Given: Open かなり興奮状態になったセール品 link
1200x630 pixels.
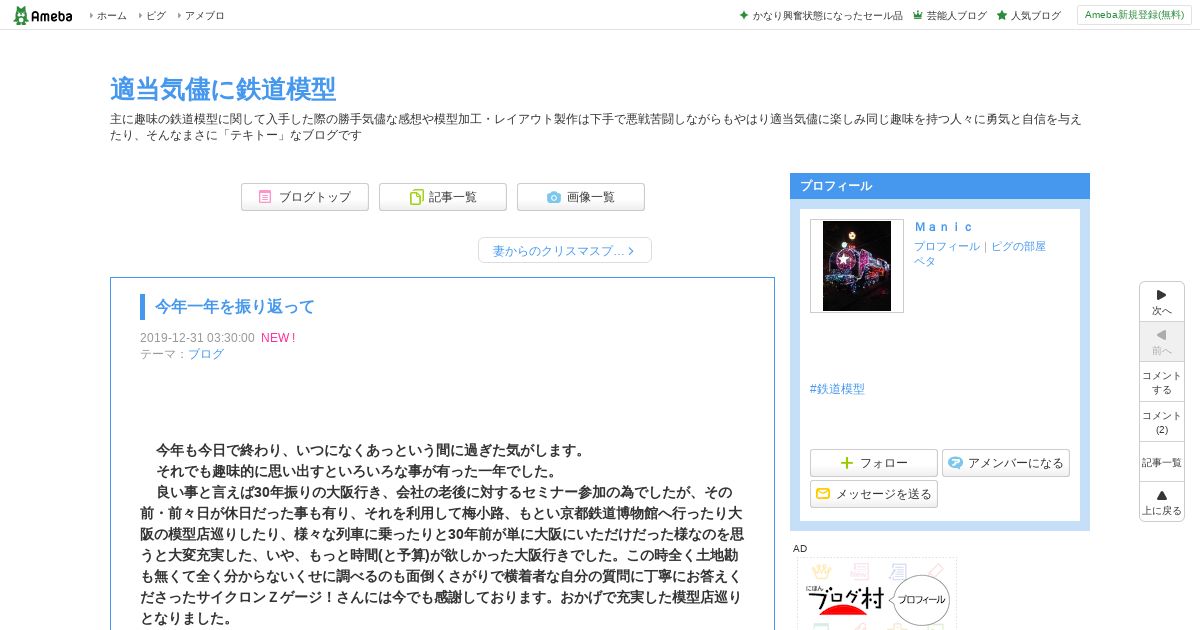Looking at the screenshot, I should 827,16.
